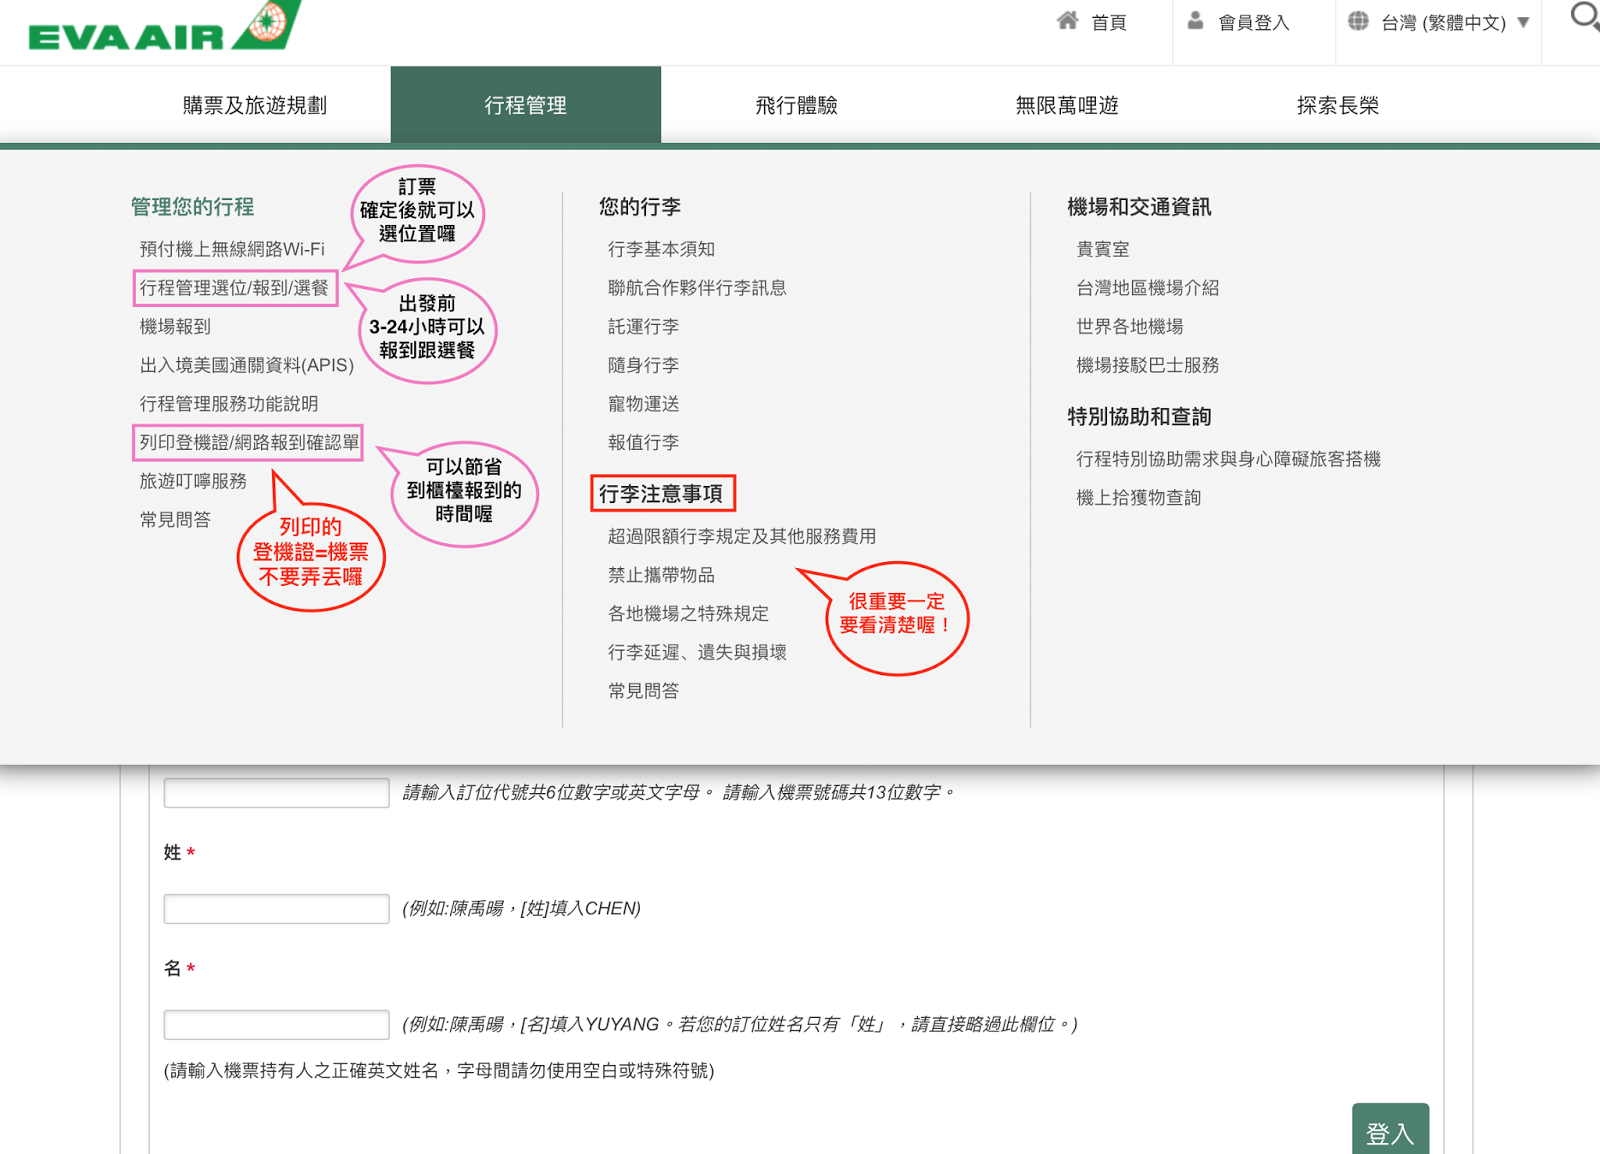The width and height of the screenshot is (1600, 1154).
Task: Open 隨身行李 link
Action: 643,365
